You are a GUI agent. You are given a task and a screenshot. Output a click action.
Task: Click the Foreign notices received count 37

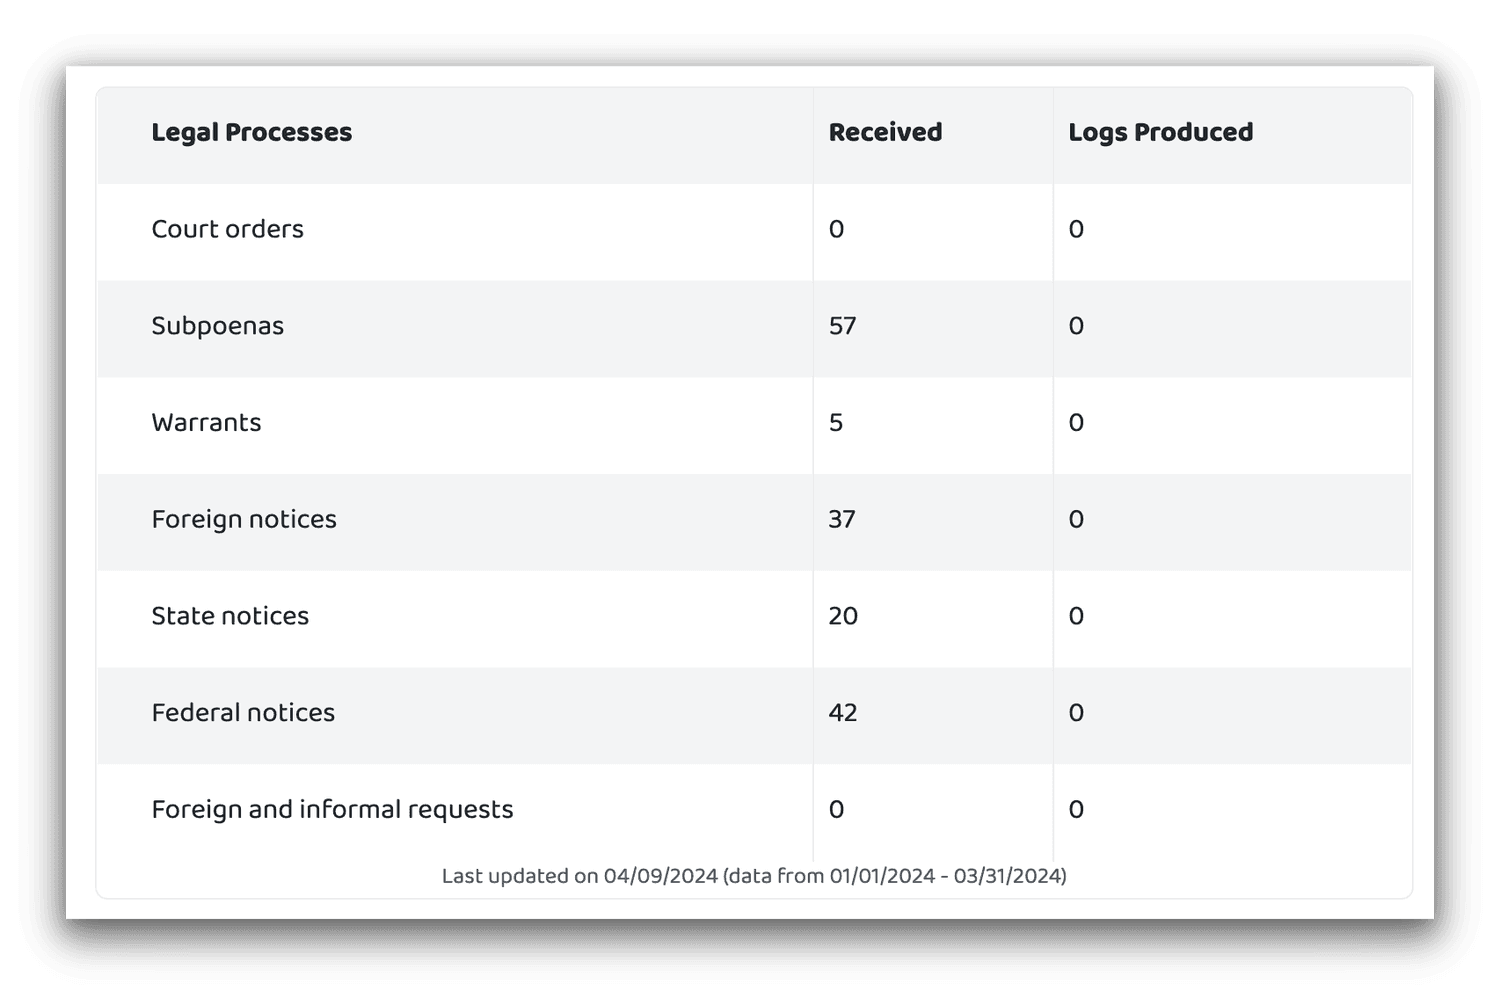pos(842,519)
